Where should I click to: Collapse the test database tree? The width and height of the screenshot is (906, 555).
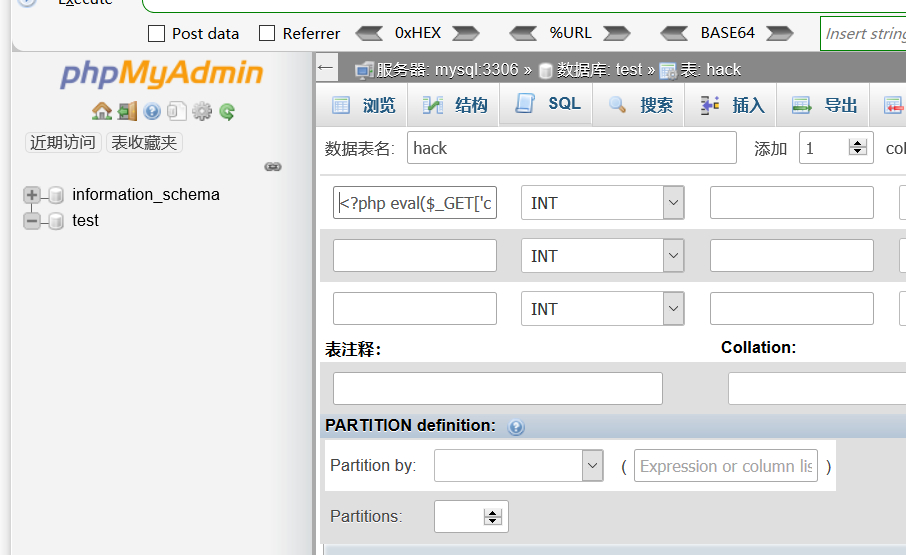tap(32, 221)
